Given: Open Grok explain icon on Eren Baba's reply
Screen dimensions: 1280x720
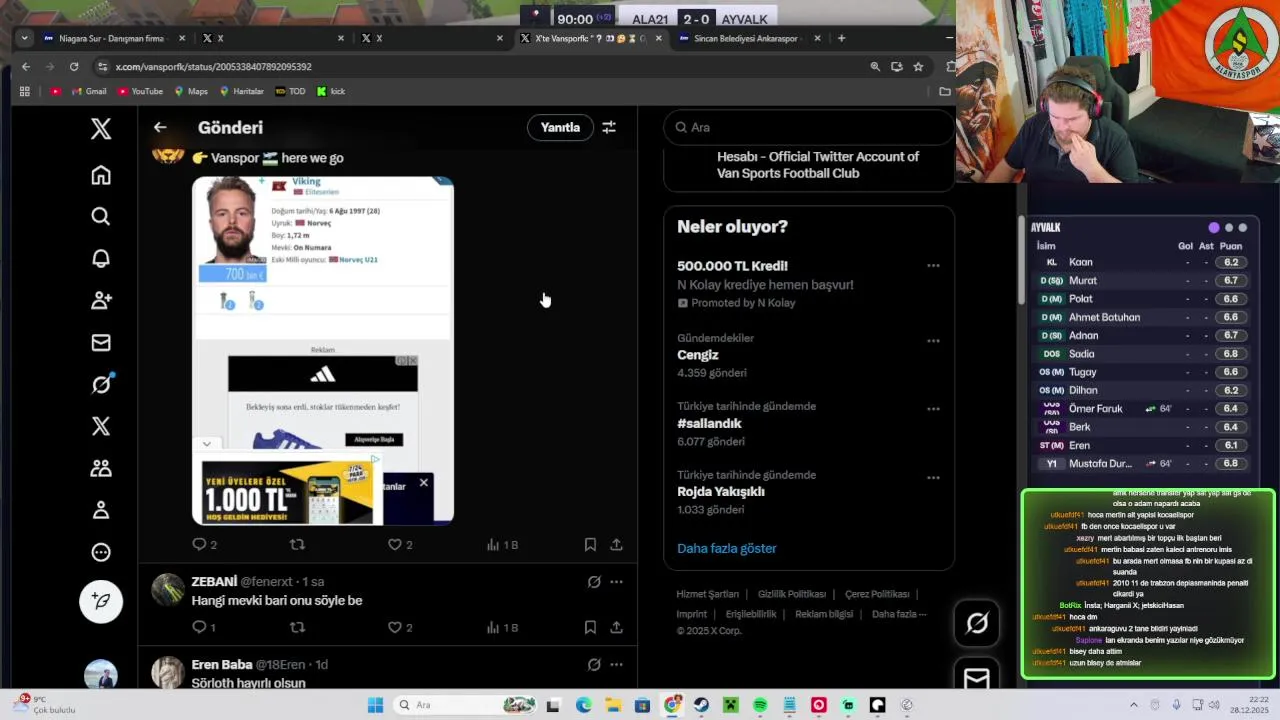Looking at the screenshot, I should [594, 665].
